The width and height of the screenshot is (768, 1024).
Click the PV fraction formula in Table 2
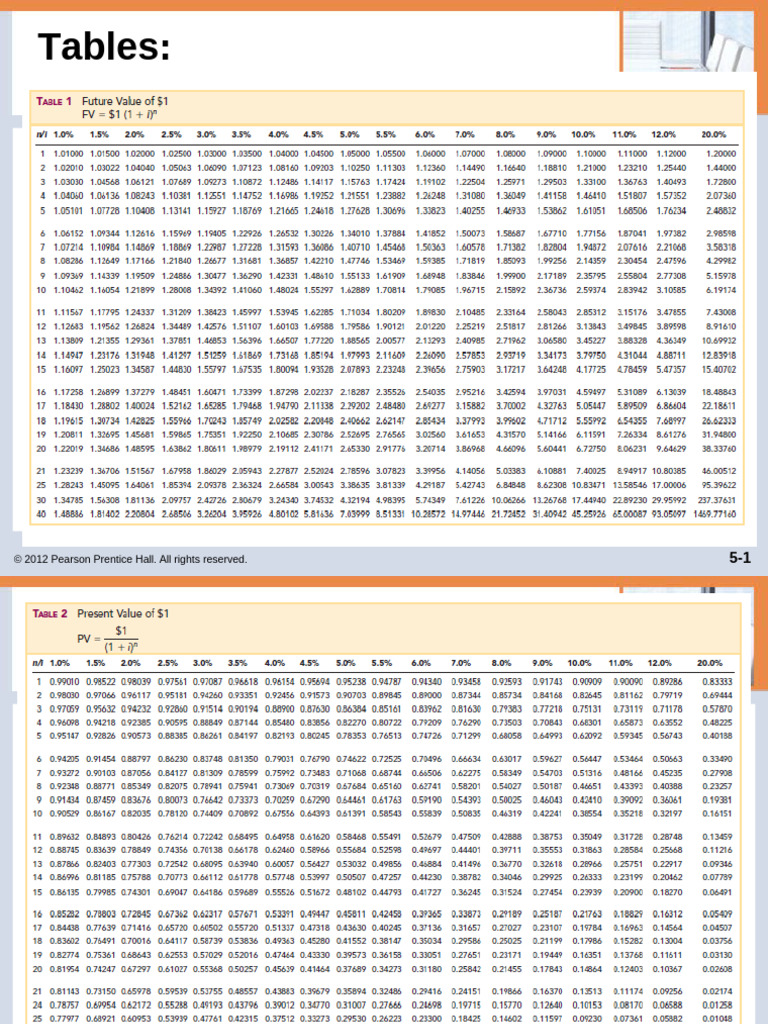point(108,638)
